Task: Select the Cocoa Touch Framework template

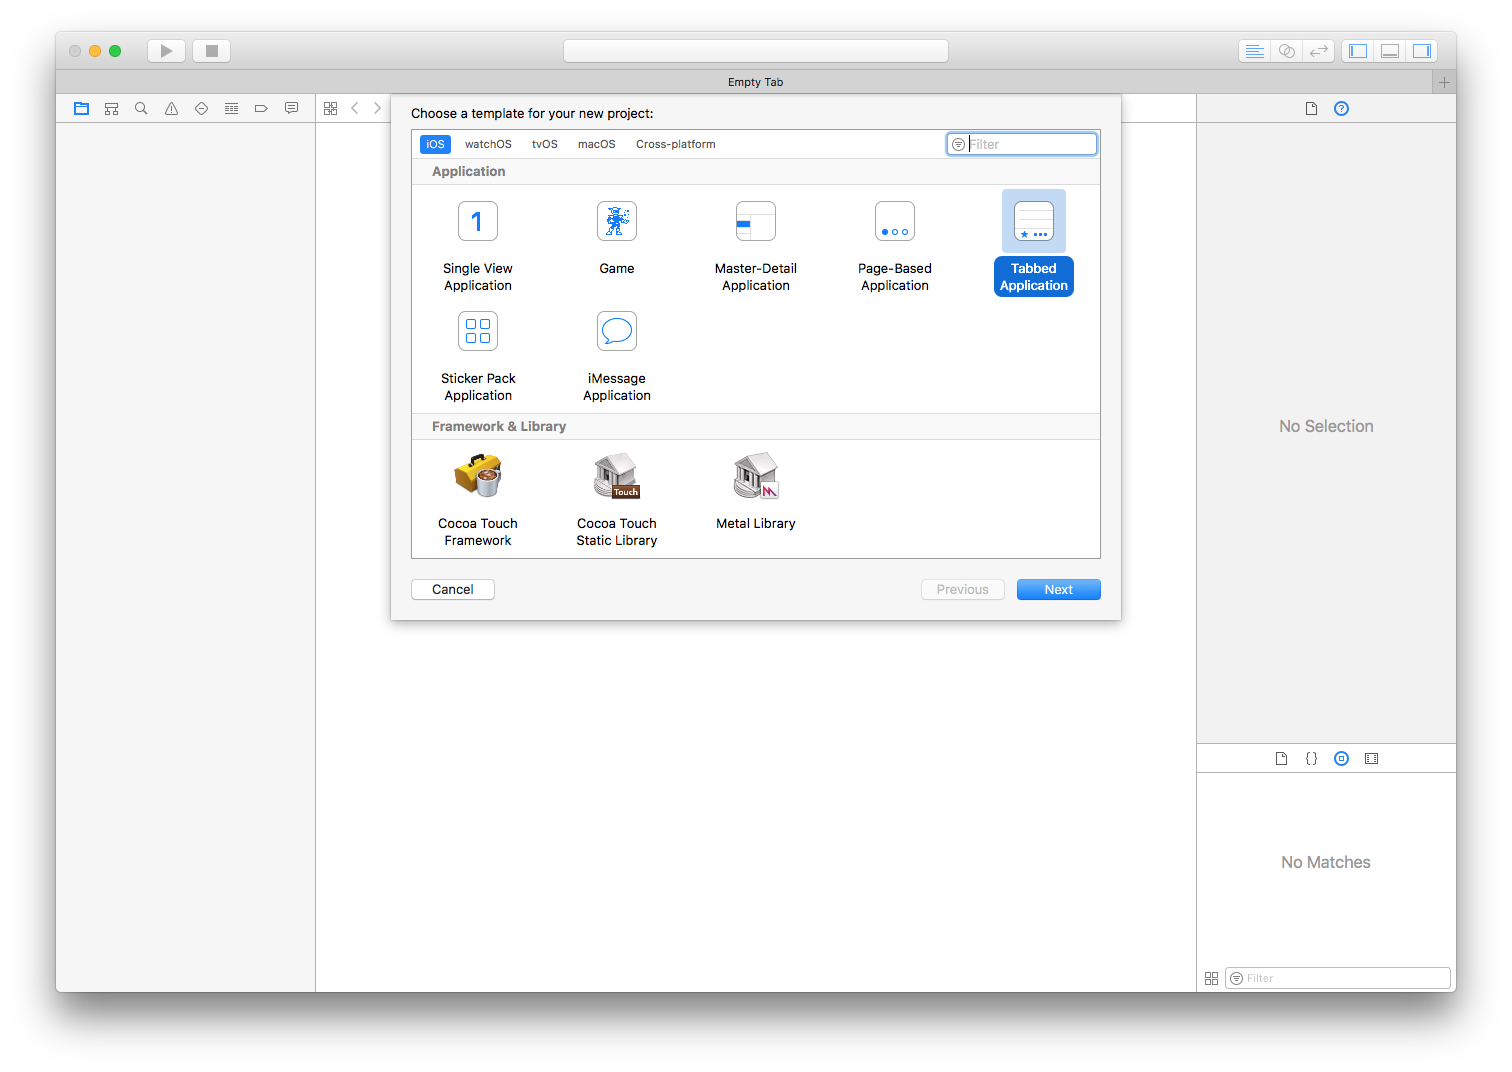Action: tap(477, 477)
